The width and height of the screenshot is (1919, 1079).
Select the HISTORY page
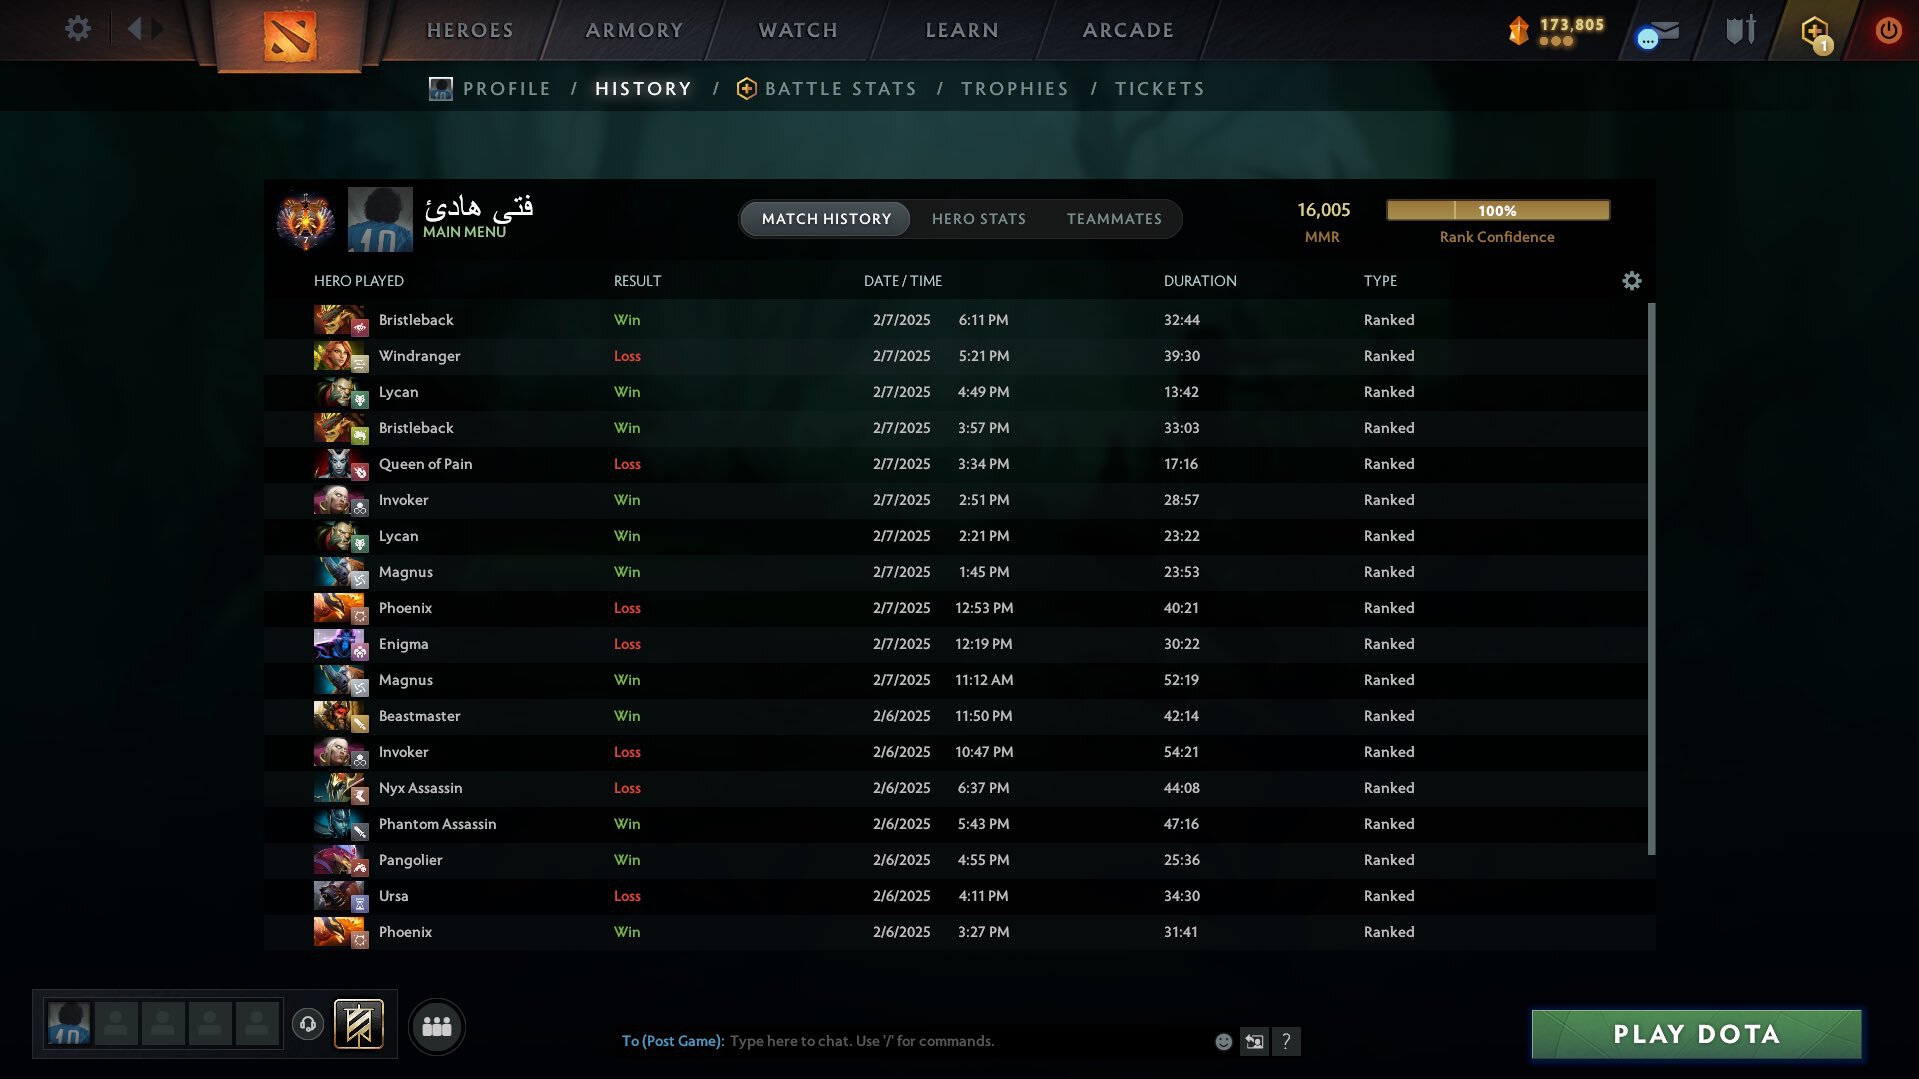pos(643,89)
